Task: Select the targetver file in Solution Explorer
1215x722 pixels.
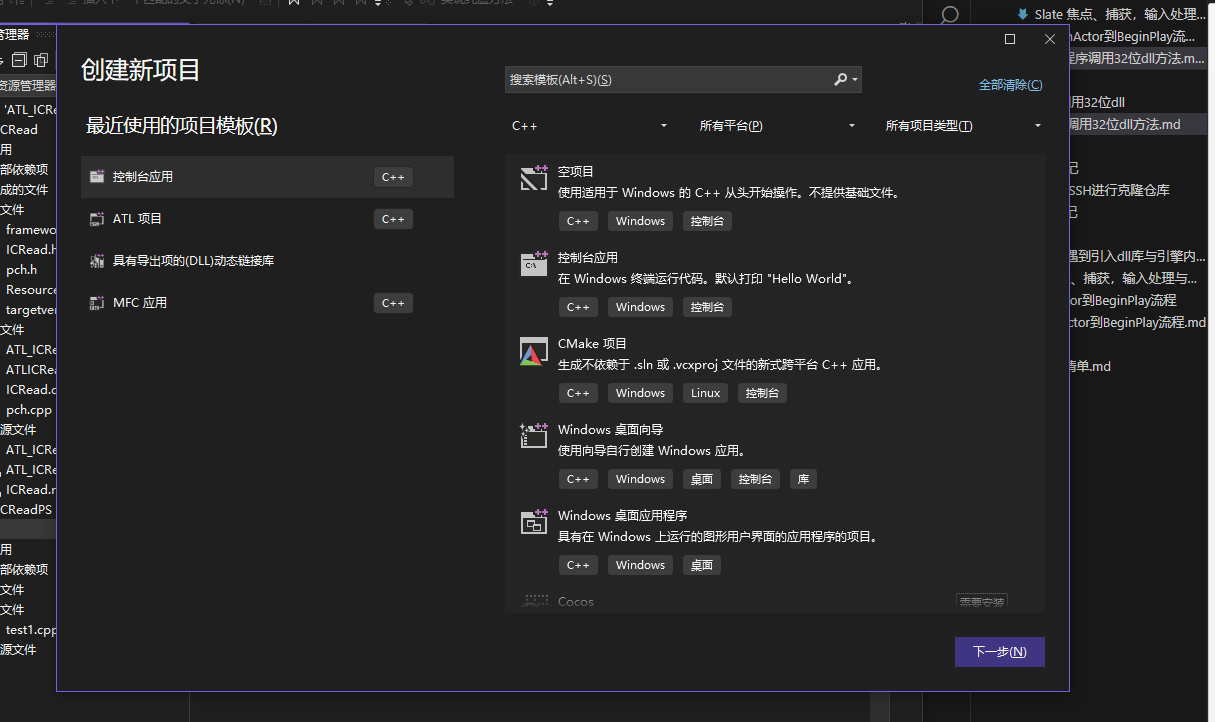Action: tap(31, 310)
